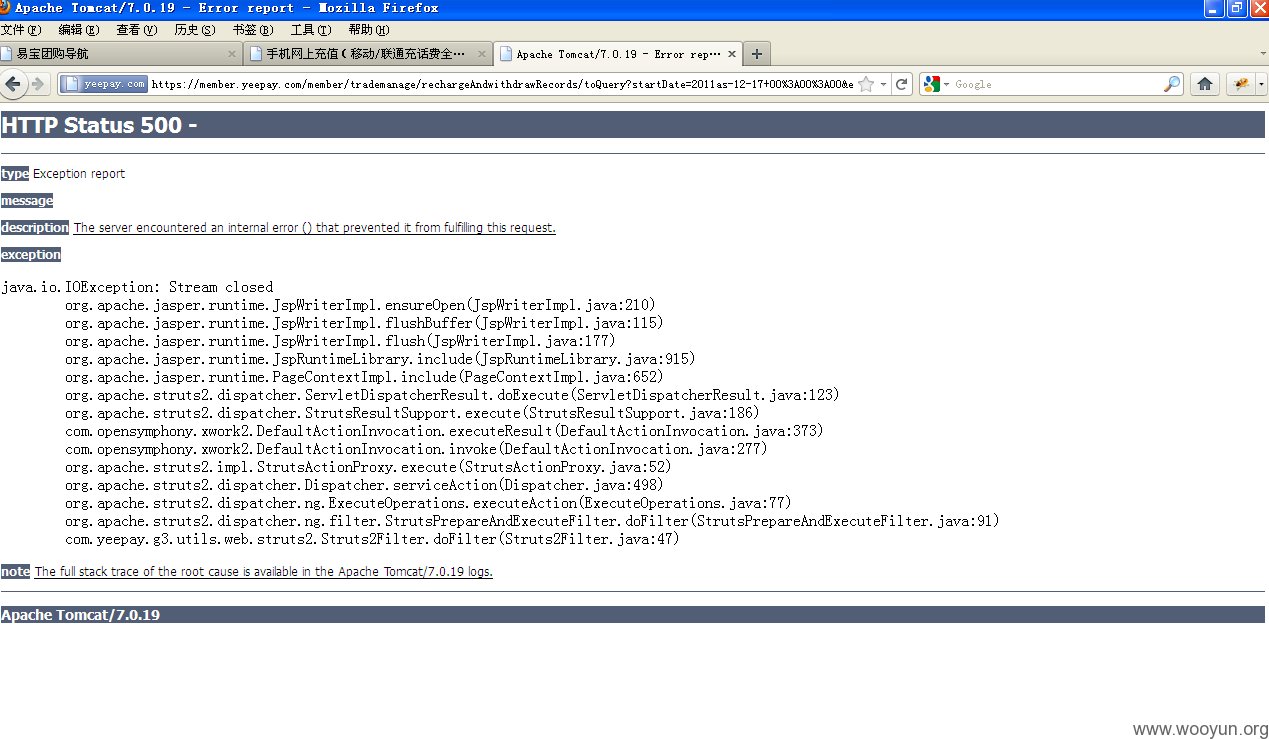Open the 历史 (History) menu
This screenshot has height=739, width=1269.
click(194, 30)
